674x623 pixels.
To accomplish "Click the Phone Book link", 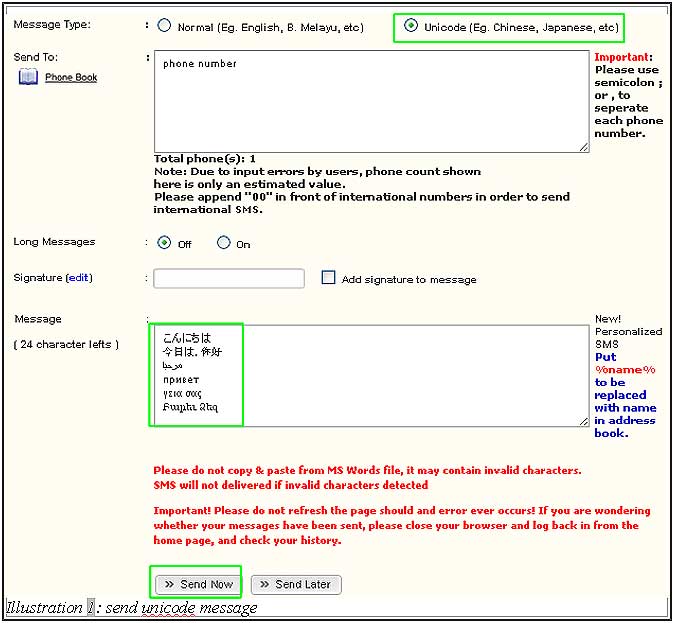I will tap(71, 77).
